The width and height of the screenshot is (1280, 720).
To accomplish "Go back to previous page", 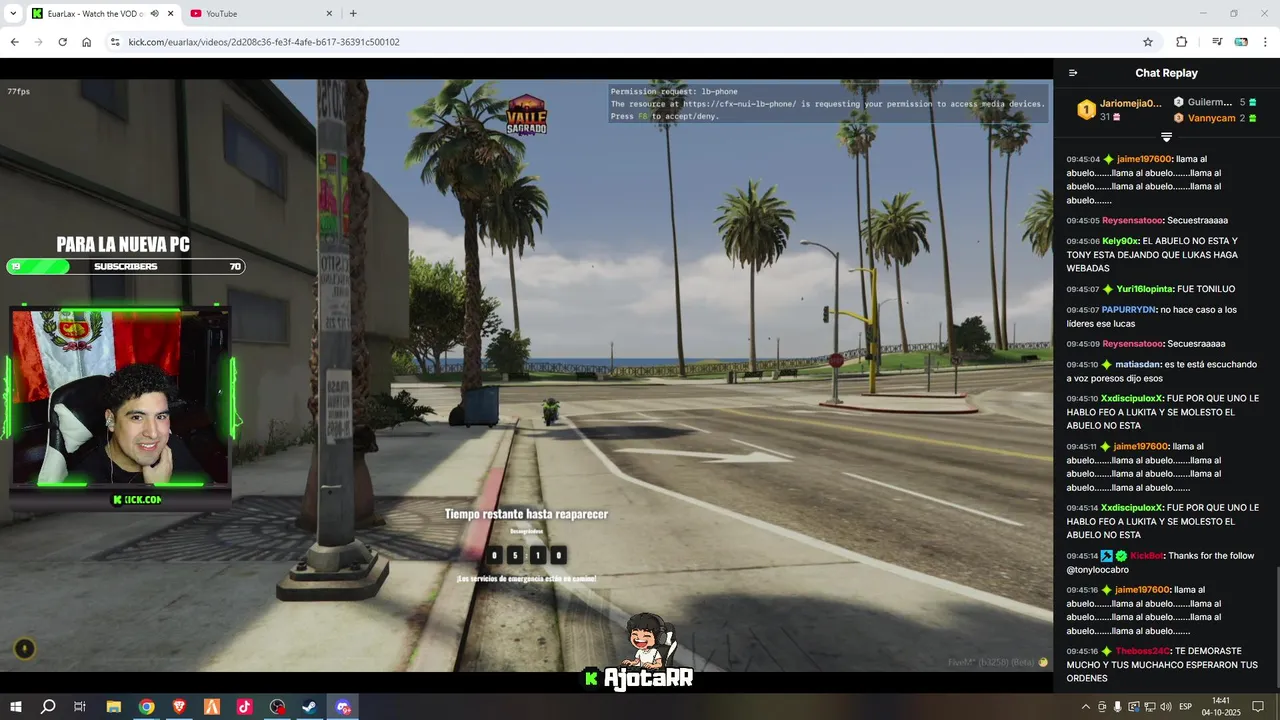I will [x=14, y=42].
